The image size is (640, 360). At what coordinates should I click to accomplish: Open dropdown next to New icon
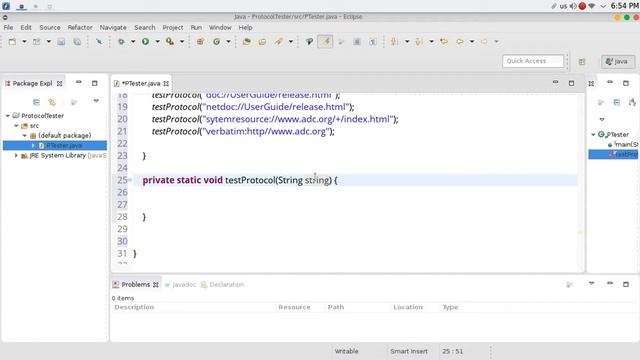[x=24, y=42]
